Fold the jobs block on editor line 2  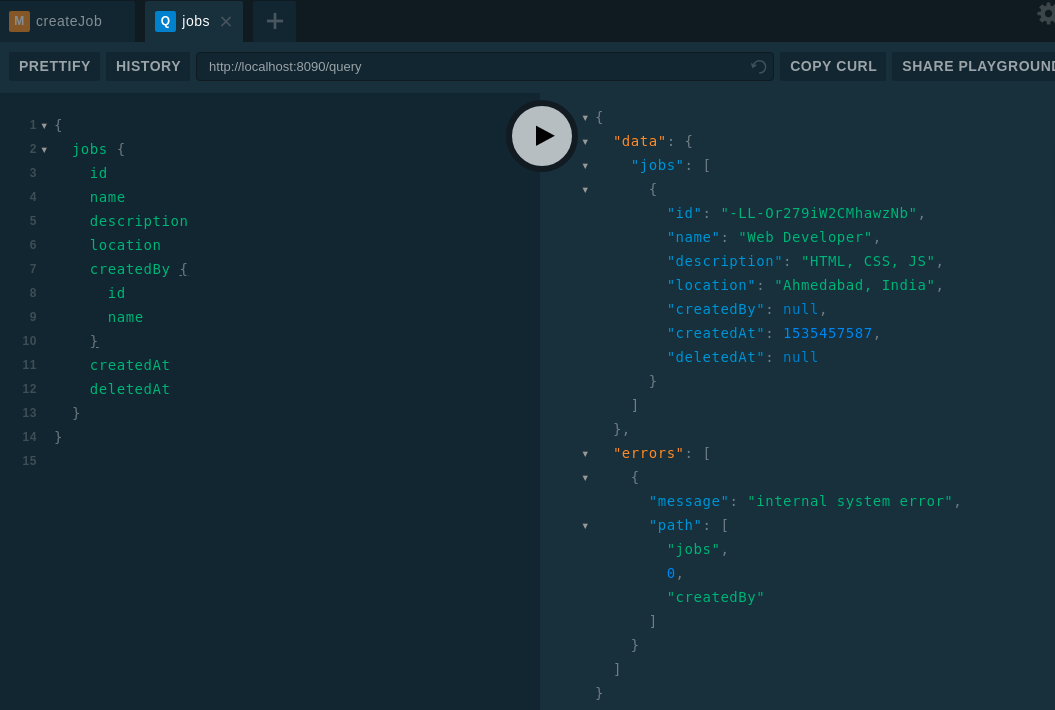coord(44,150)
